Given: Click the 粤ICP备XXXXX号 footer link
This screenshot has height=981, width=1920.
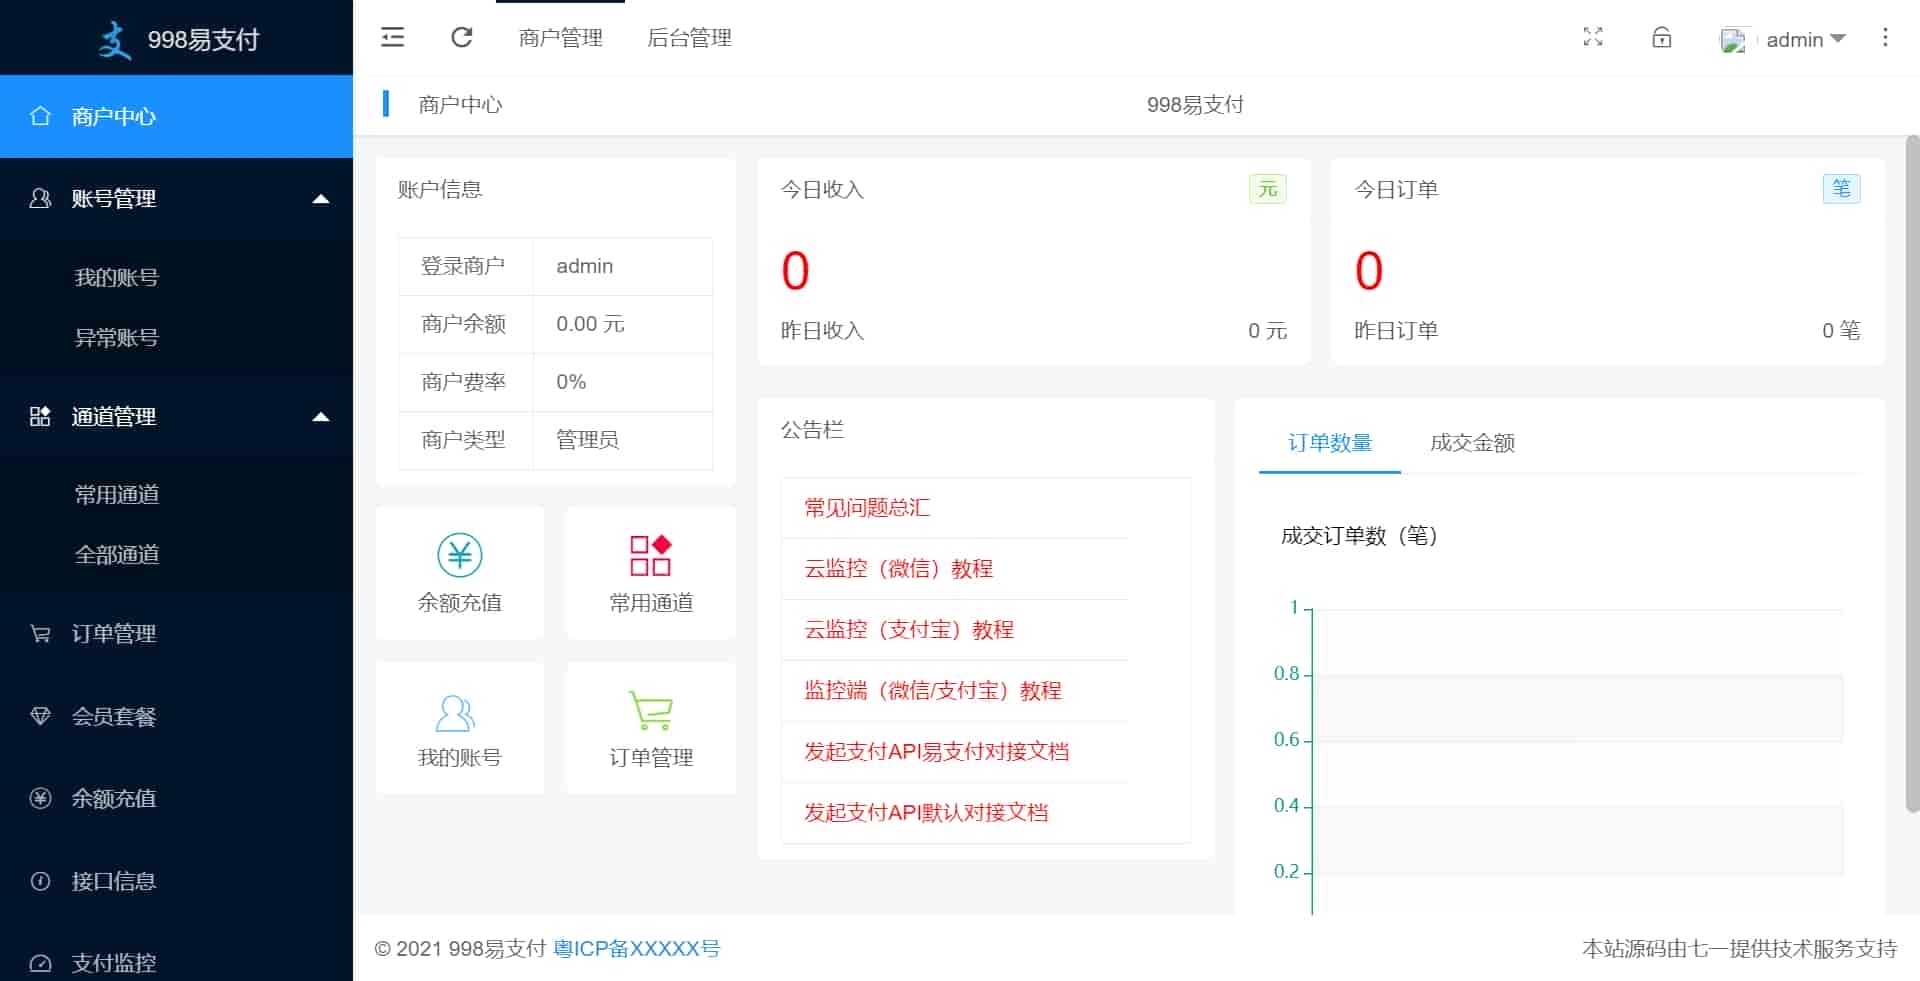Looking at the screenshot, I should (x=636, y=949).
